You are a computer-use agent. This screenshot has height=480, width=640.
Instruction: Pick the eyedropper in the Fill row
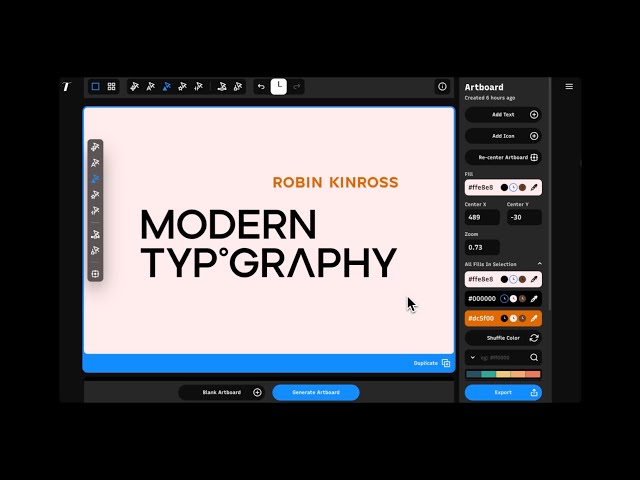[x=534, y=188]
